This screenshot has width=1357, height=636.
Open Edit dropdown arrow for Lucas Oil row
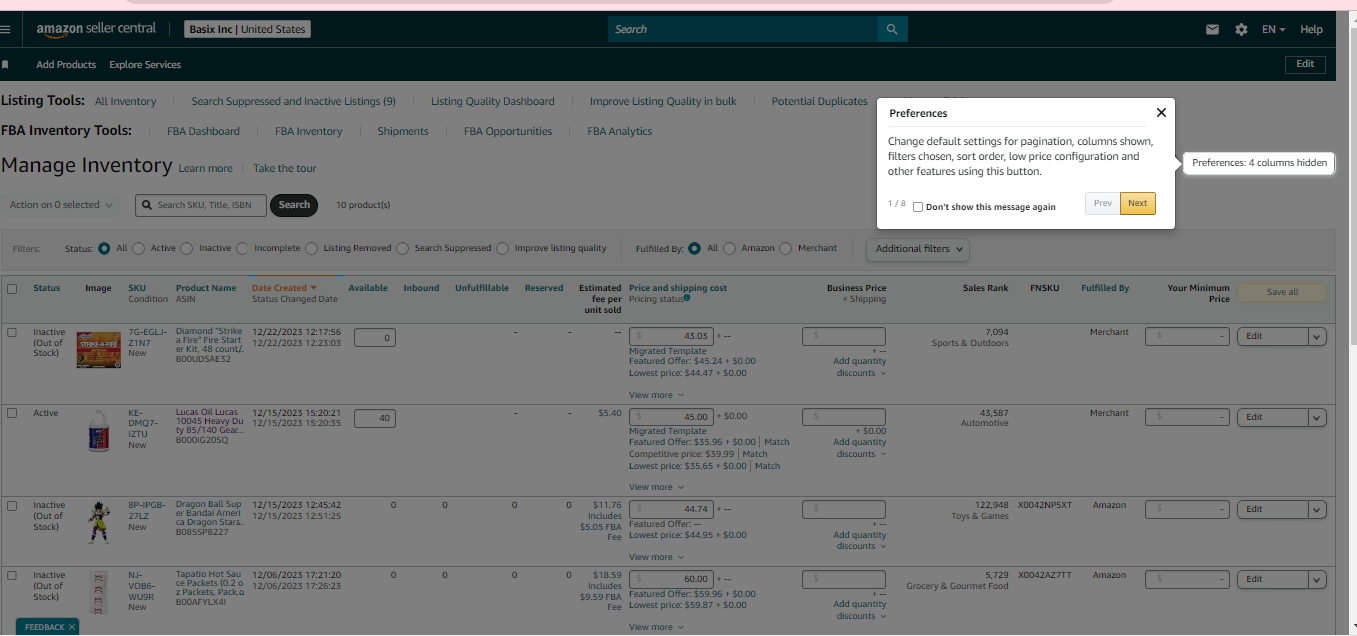click(x=1317, y=418)
